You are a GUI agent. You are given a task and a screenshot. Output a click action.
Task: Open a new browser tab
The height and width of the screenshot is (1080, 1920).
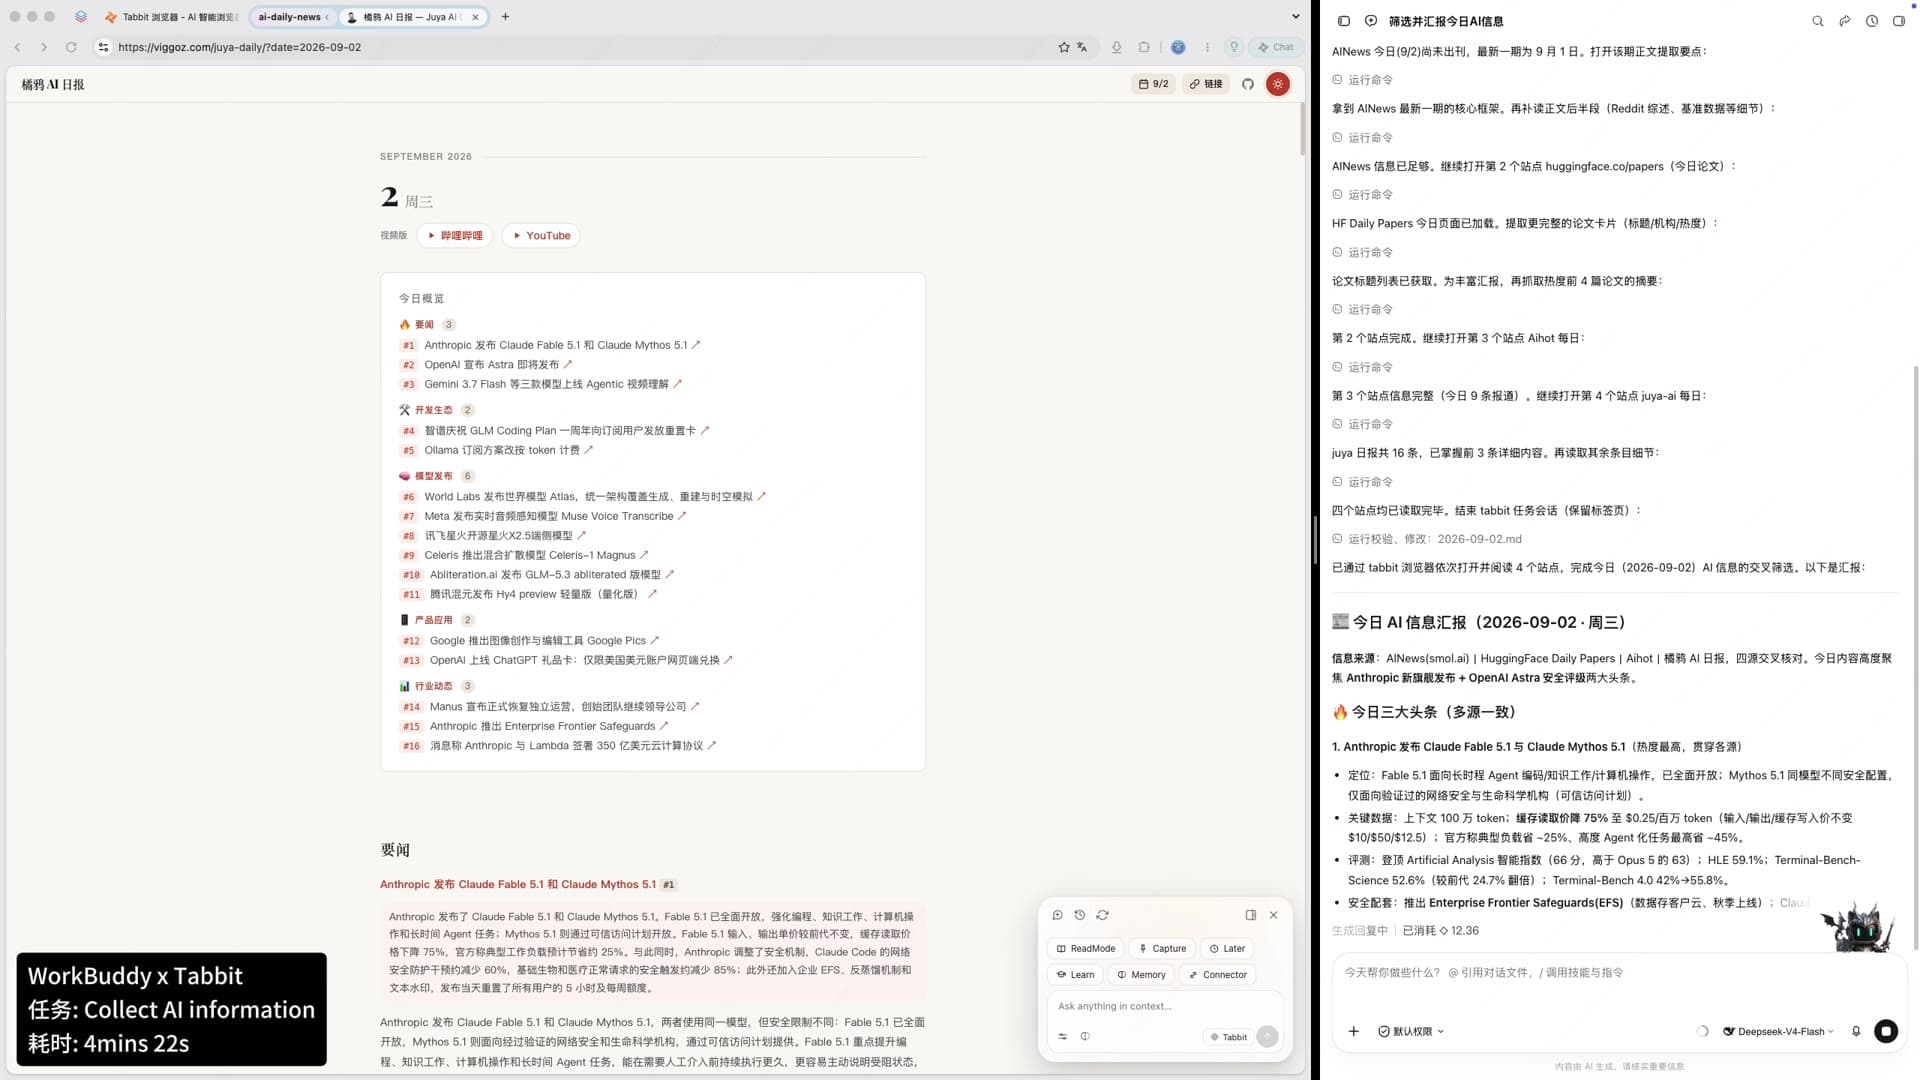click(505, 17)
